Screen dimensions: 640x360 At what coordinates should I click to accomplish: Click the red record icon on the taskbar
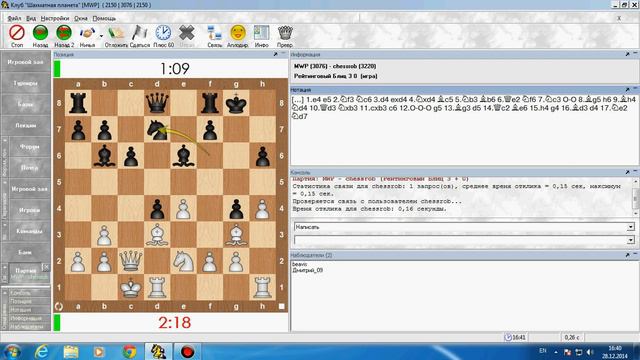[187, 351]
